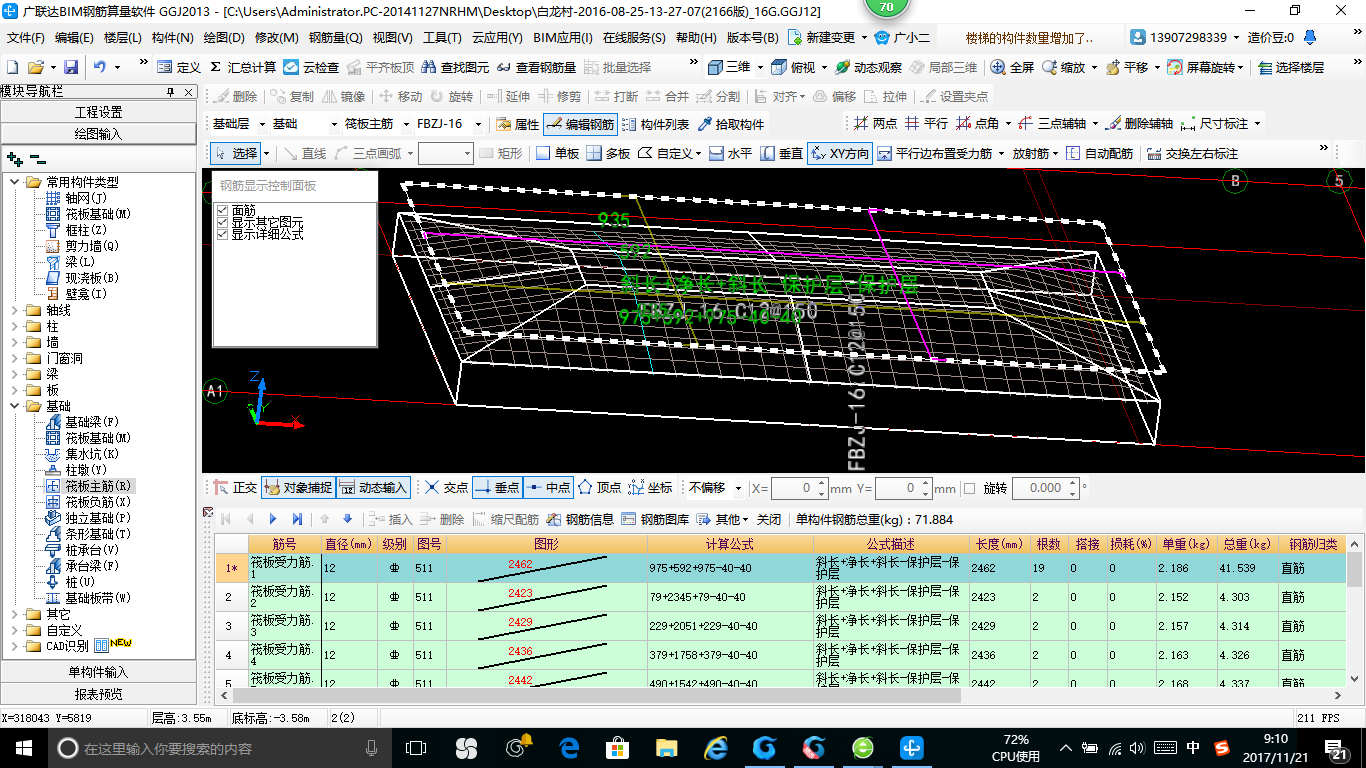This screenshot has width=1366, height=768.
Task: Click the 工程设置 panel button
Action: tap(99, 112)
